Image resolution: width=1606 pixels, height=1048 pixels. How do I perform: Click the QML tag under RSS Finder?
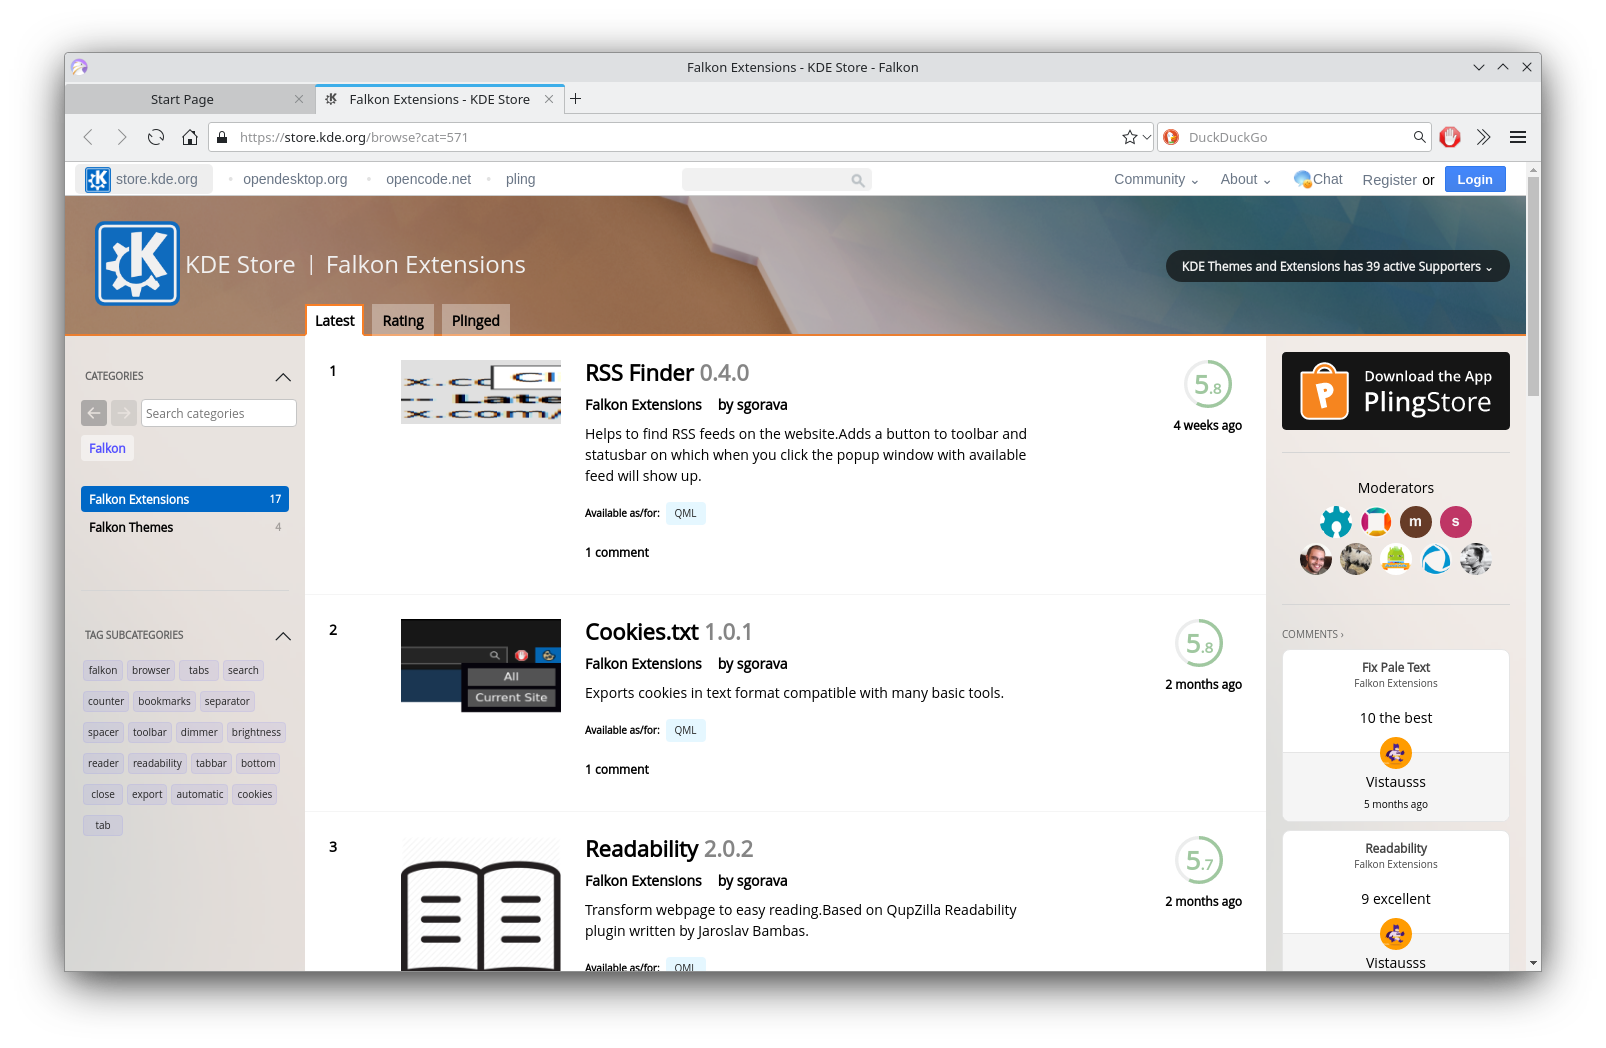click(685, 514)
